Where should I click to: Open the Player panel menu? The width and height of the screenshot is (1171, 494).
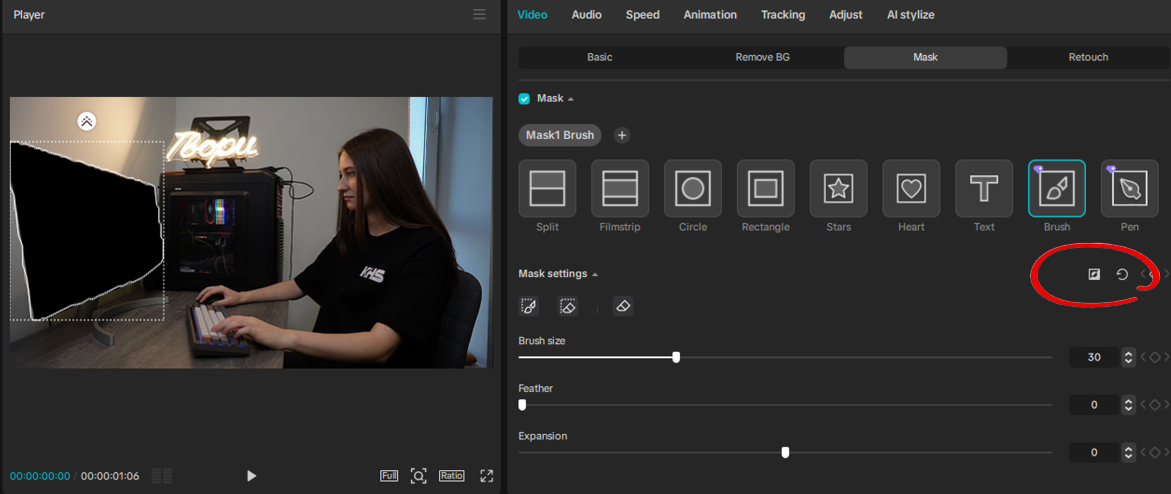click(479, 14)
